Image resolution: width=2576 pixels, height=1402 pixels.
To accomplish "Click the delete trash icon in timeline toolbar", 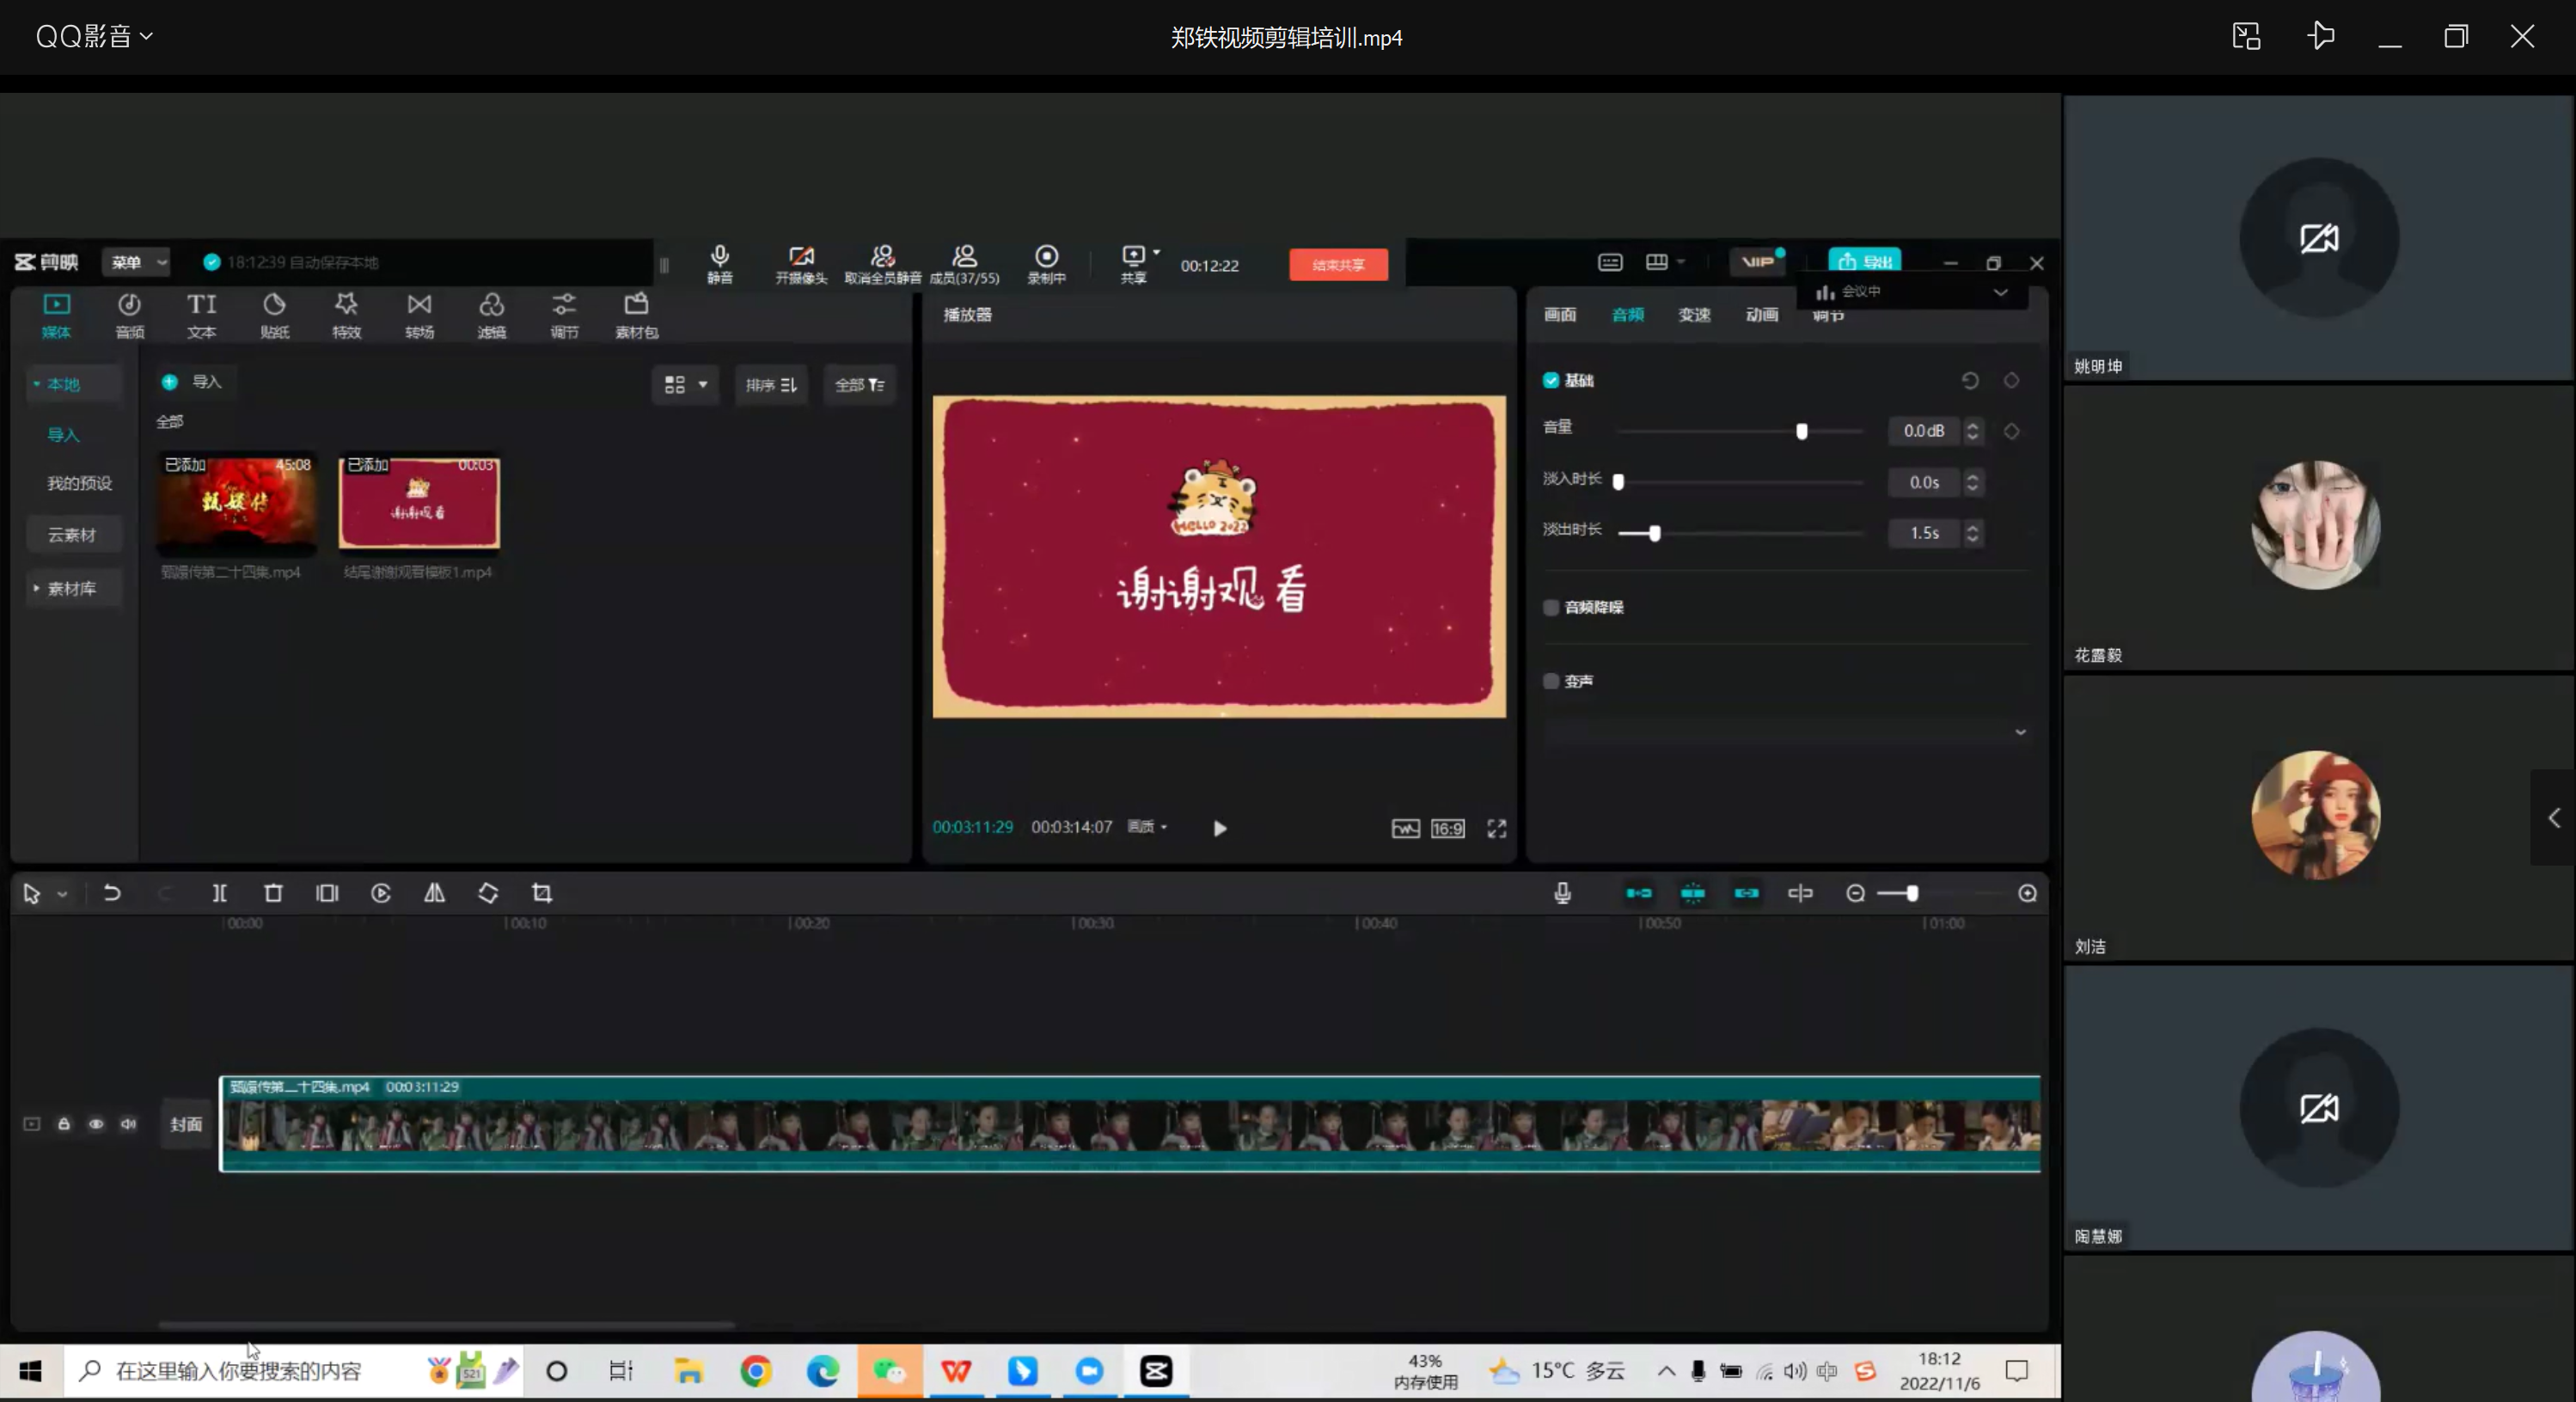I will [273, 893].
